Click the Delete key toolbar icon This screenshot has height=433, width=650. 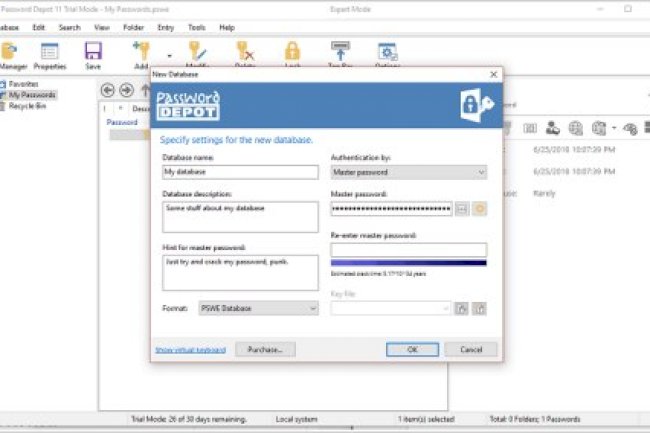[245, 54]
